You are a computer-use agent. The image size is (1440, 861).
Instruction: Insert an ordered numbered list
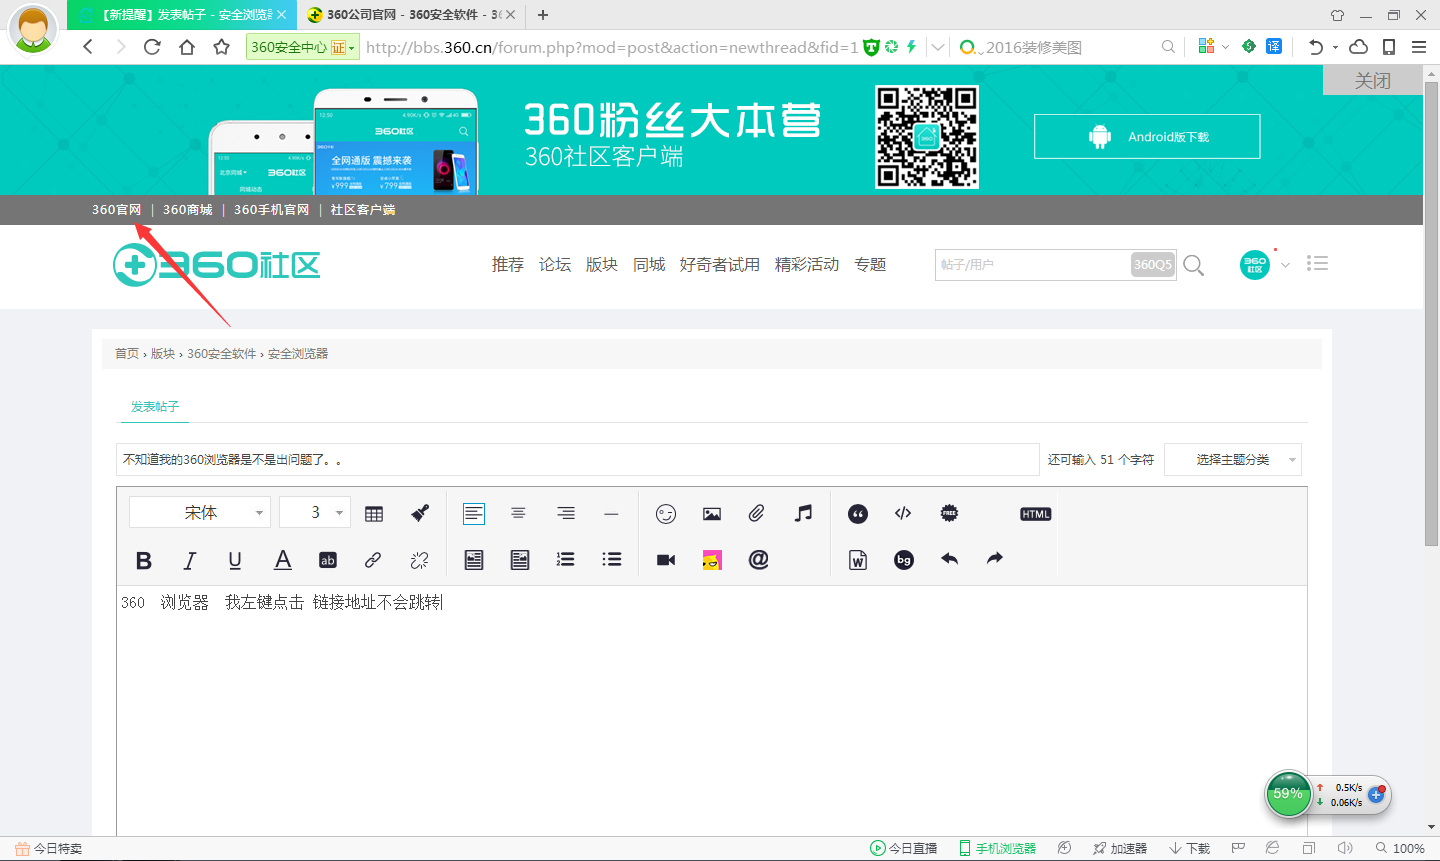[566, 560]
